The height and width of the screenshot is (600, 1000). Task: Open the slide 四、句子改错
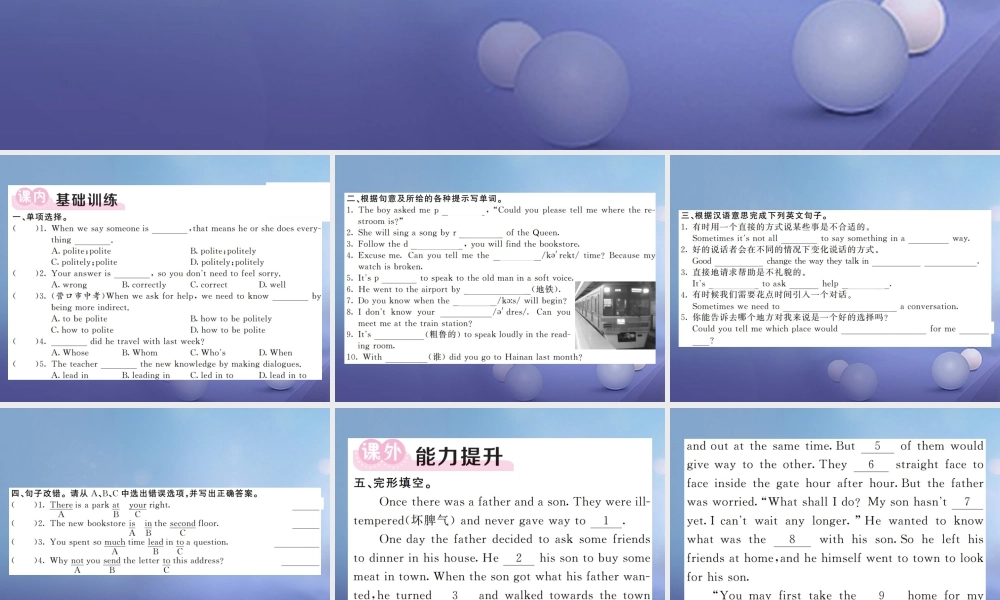point(165,504)
